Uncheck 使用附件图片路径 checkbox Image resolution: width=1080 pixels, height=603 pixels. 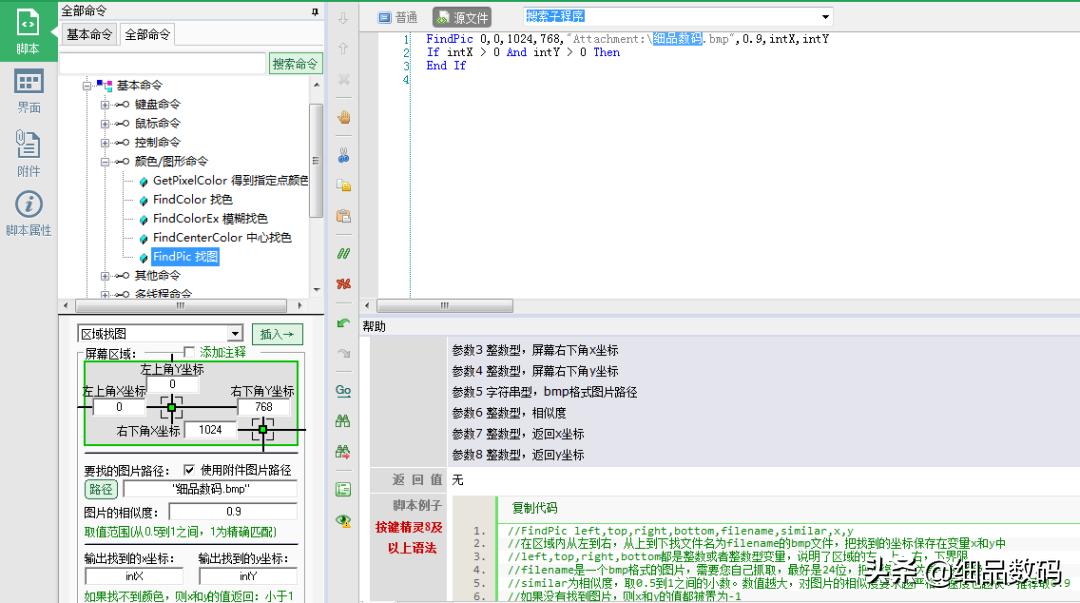(x=189, y=469)
